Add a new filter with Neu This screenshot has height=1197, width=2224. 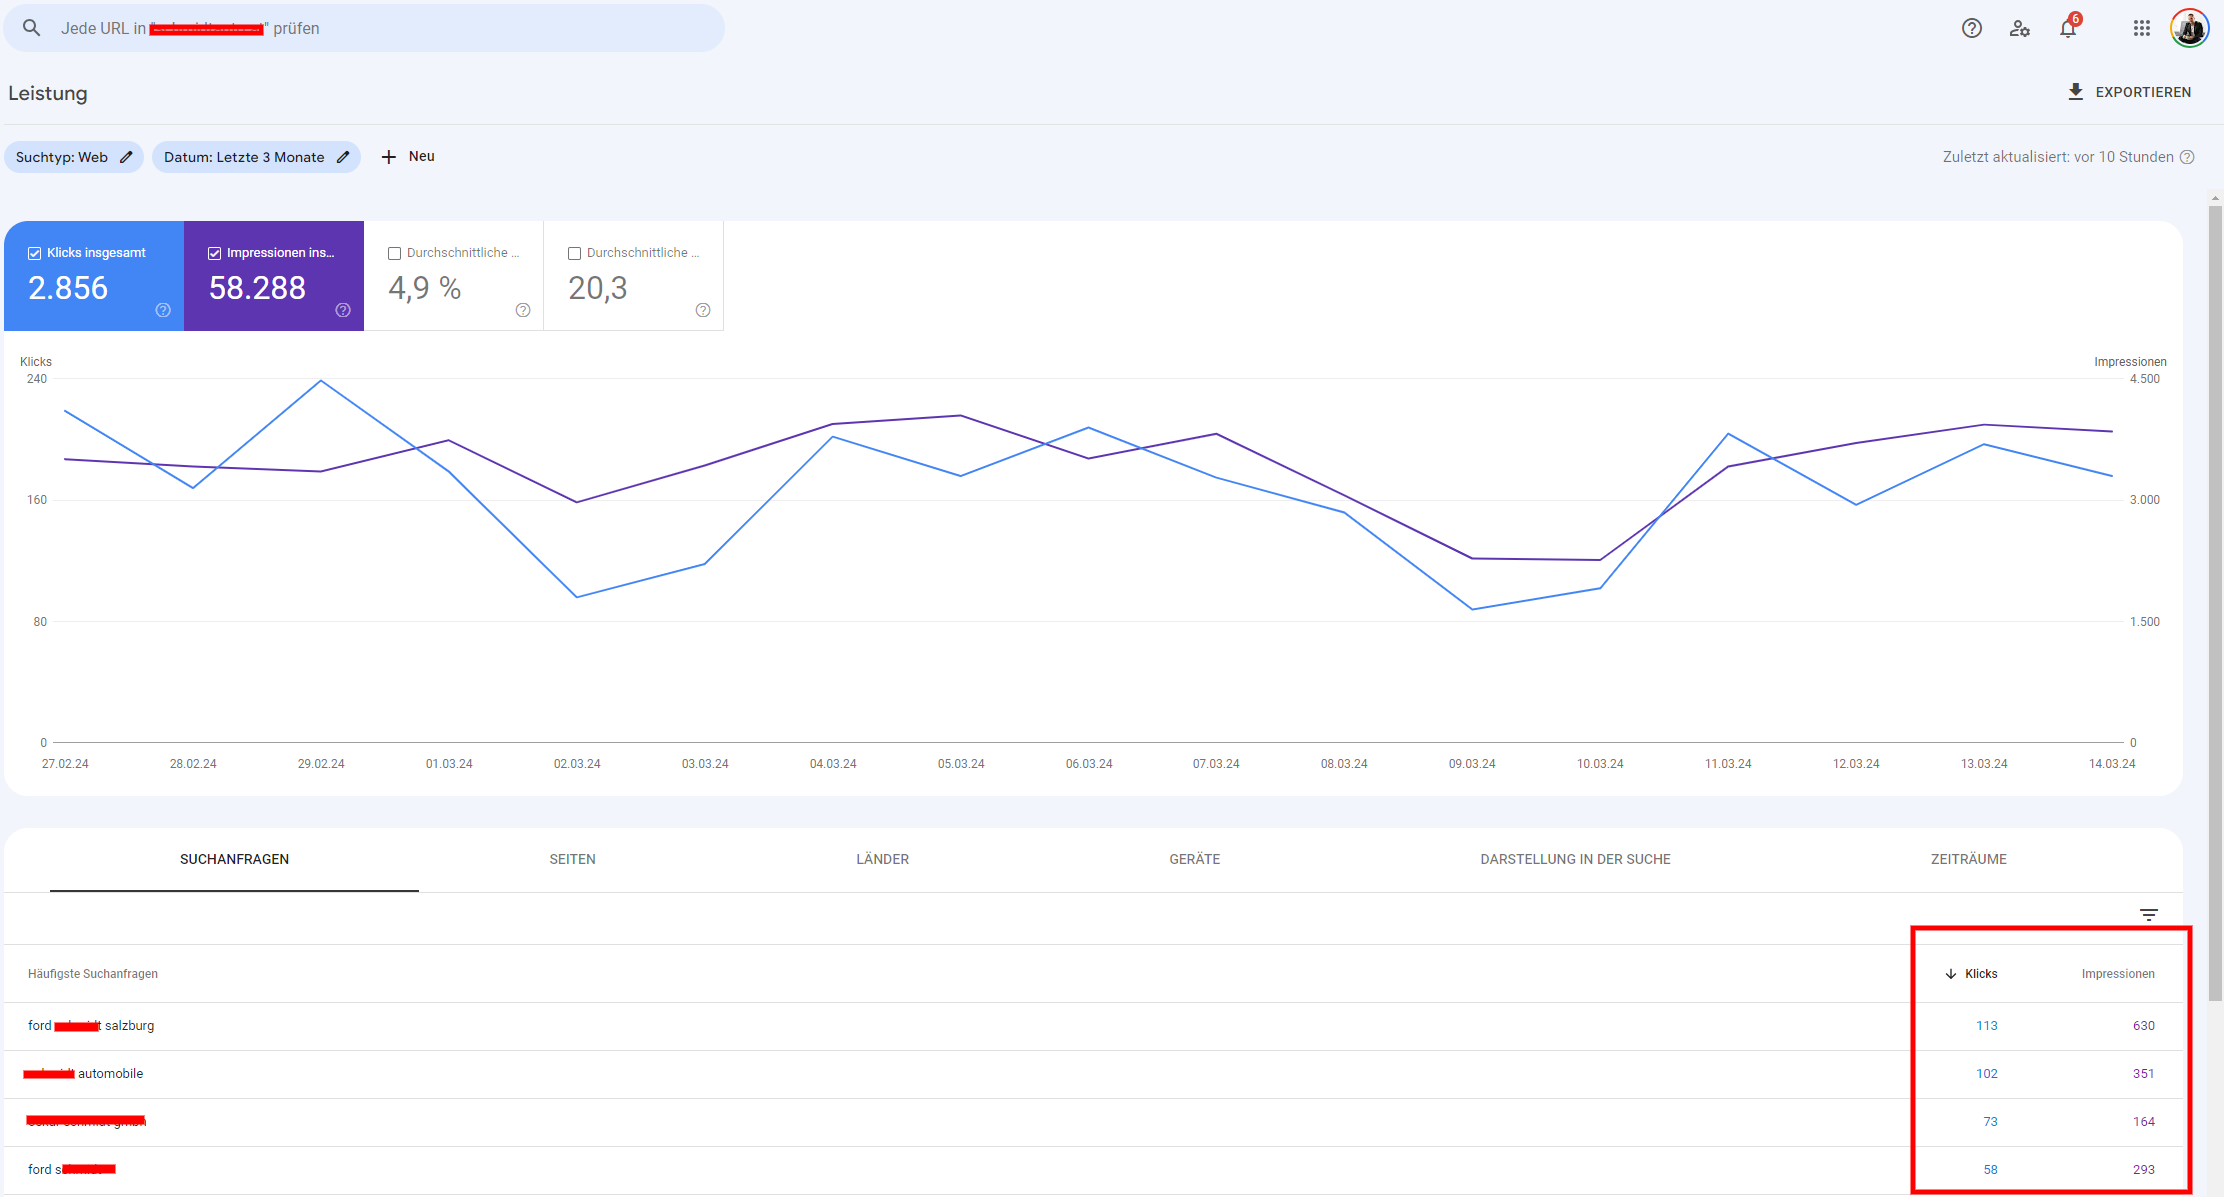point(408,157)
